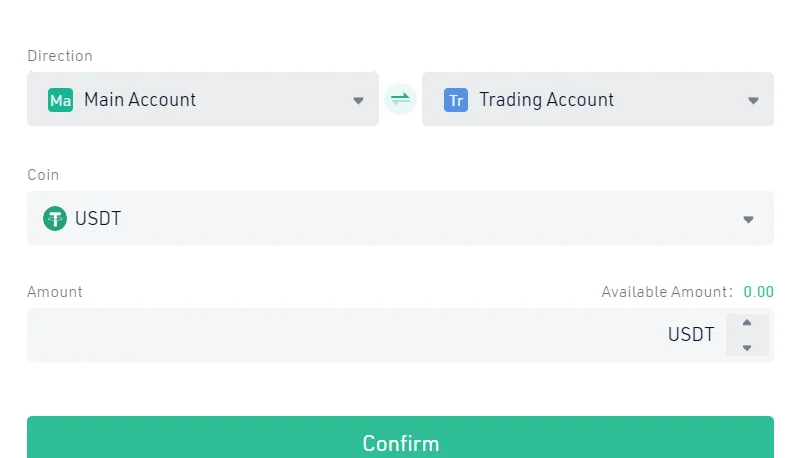Increase amount with the up stepper arrow

point(747,322)
